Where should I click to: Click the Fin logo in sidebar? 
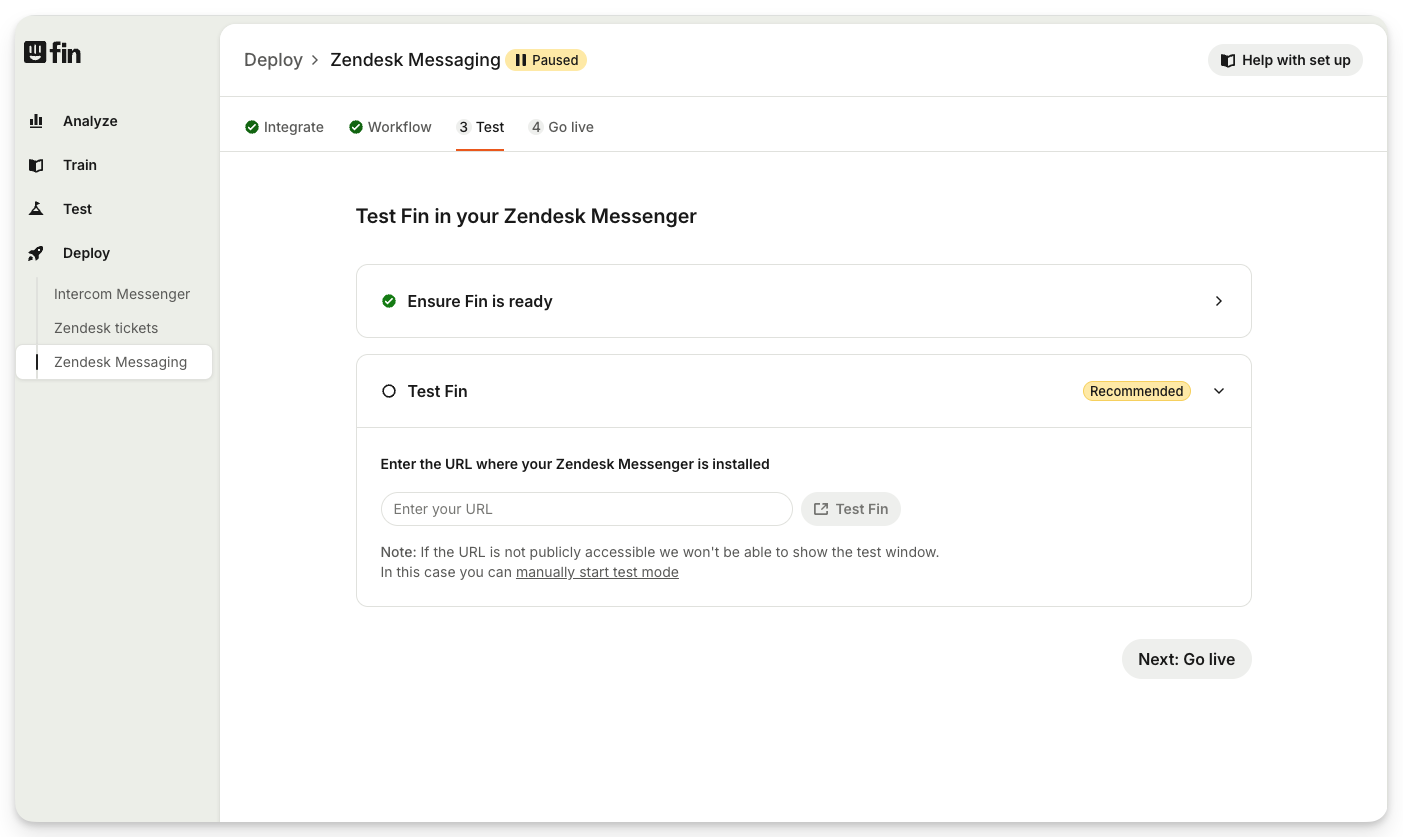pos(52,53)
